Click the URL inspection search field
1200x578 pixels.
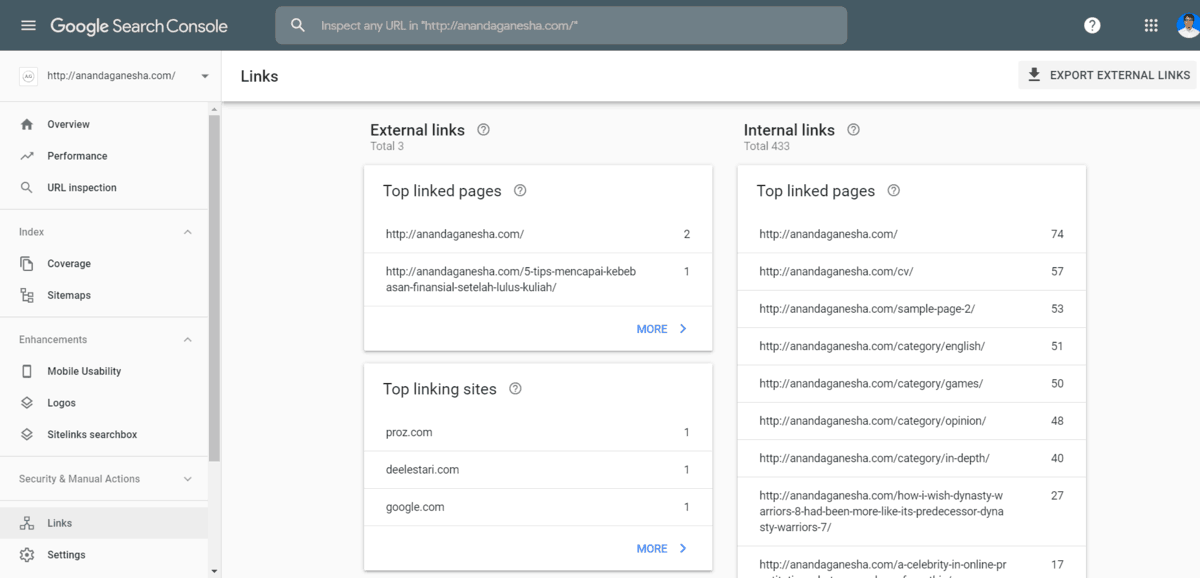560,26
